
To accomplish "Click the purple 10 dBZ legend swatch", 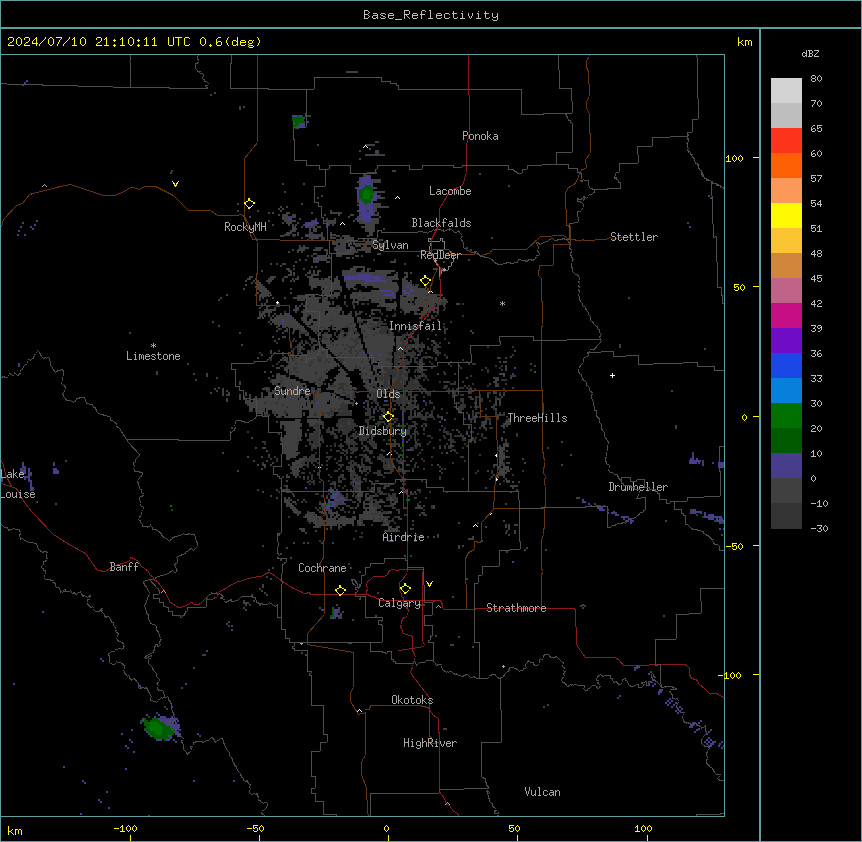I will point(786,466).
